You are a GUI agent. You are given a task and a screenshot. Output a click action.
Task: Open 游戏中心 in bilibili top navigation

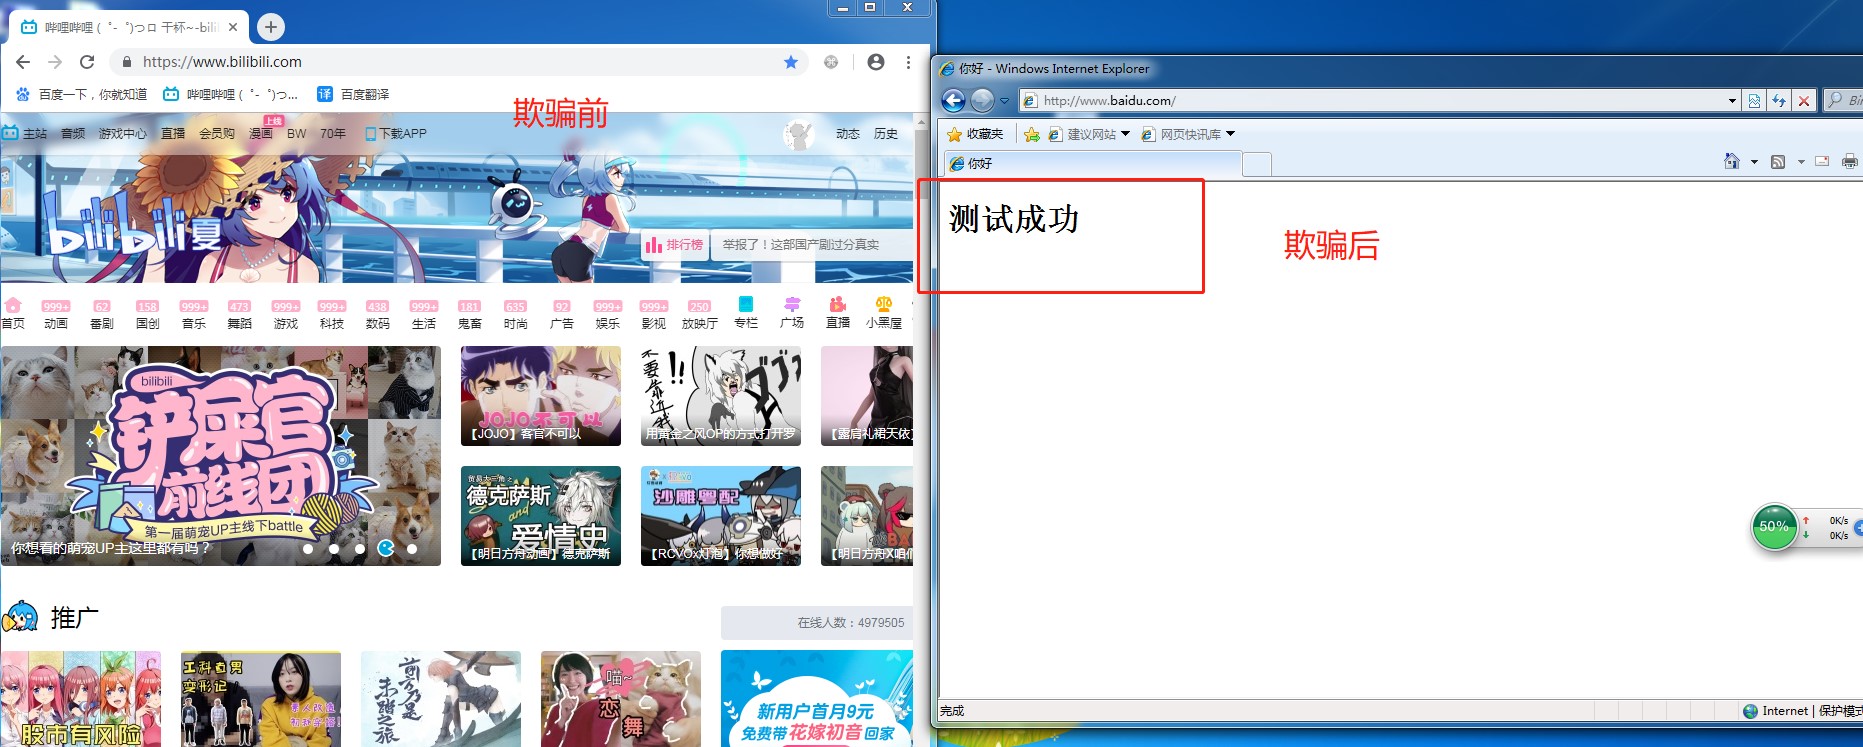click(122, 133)
